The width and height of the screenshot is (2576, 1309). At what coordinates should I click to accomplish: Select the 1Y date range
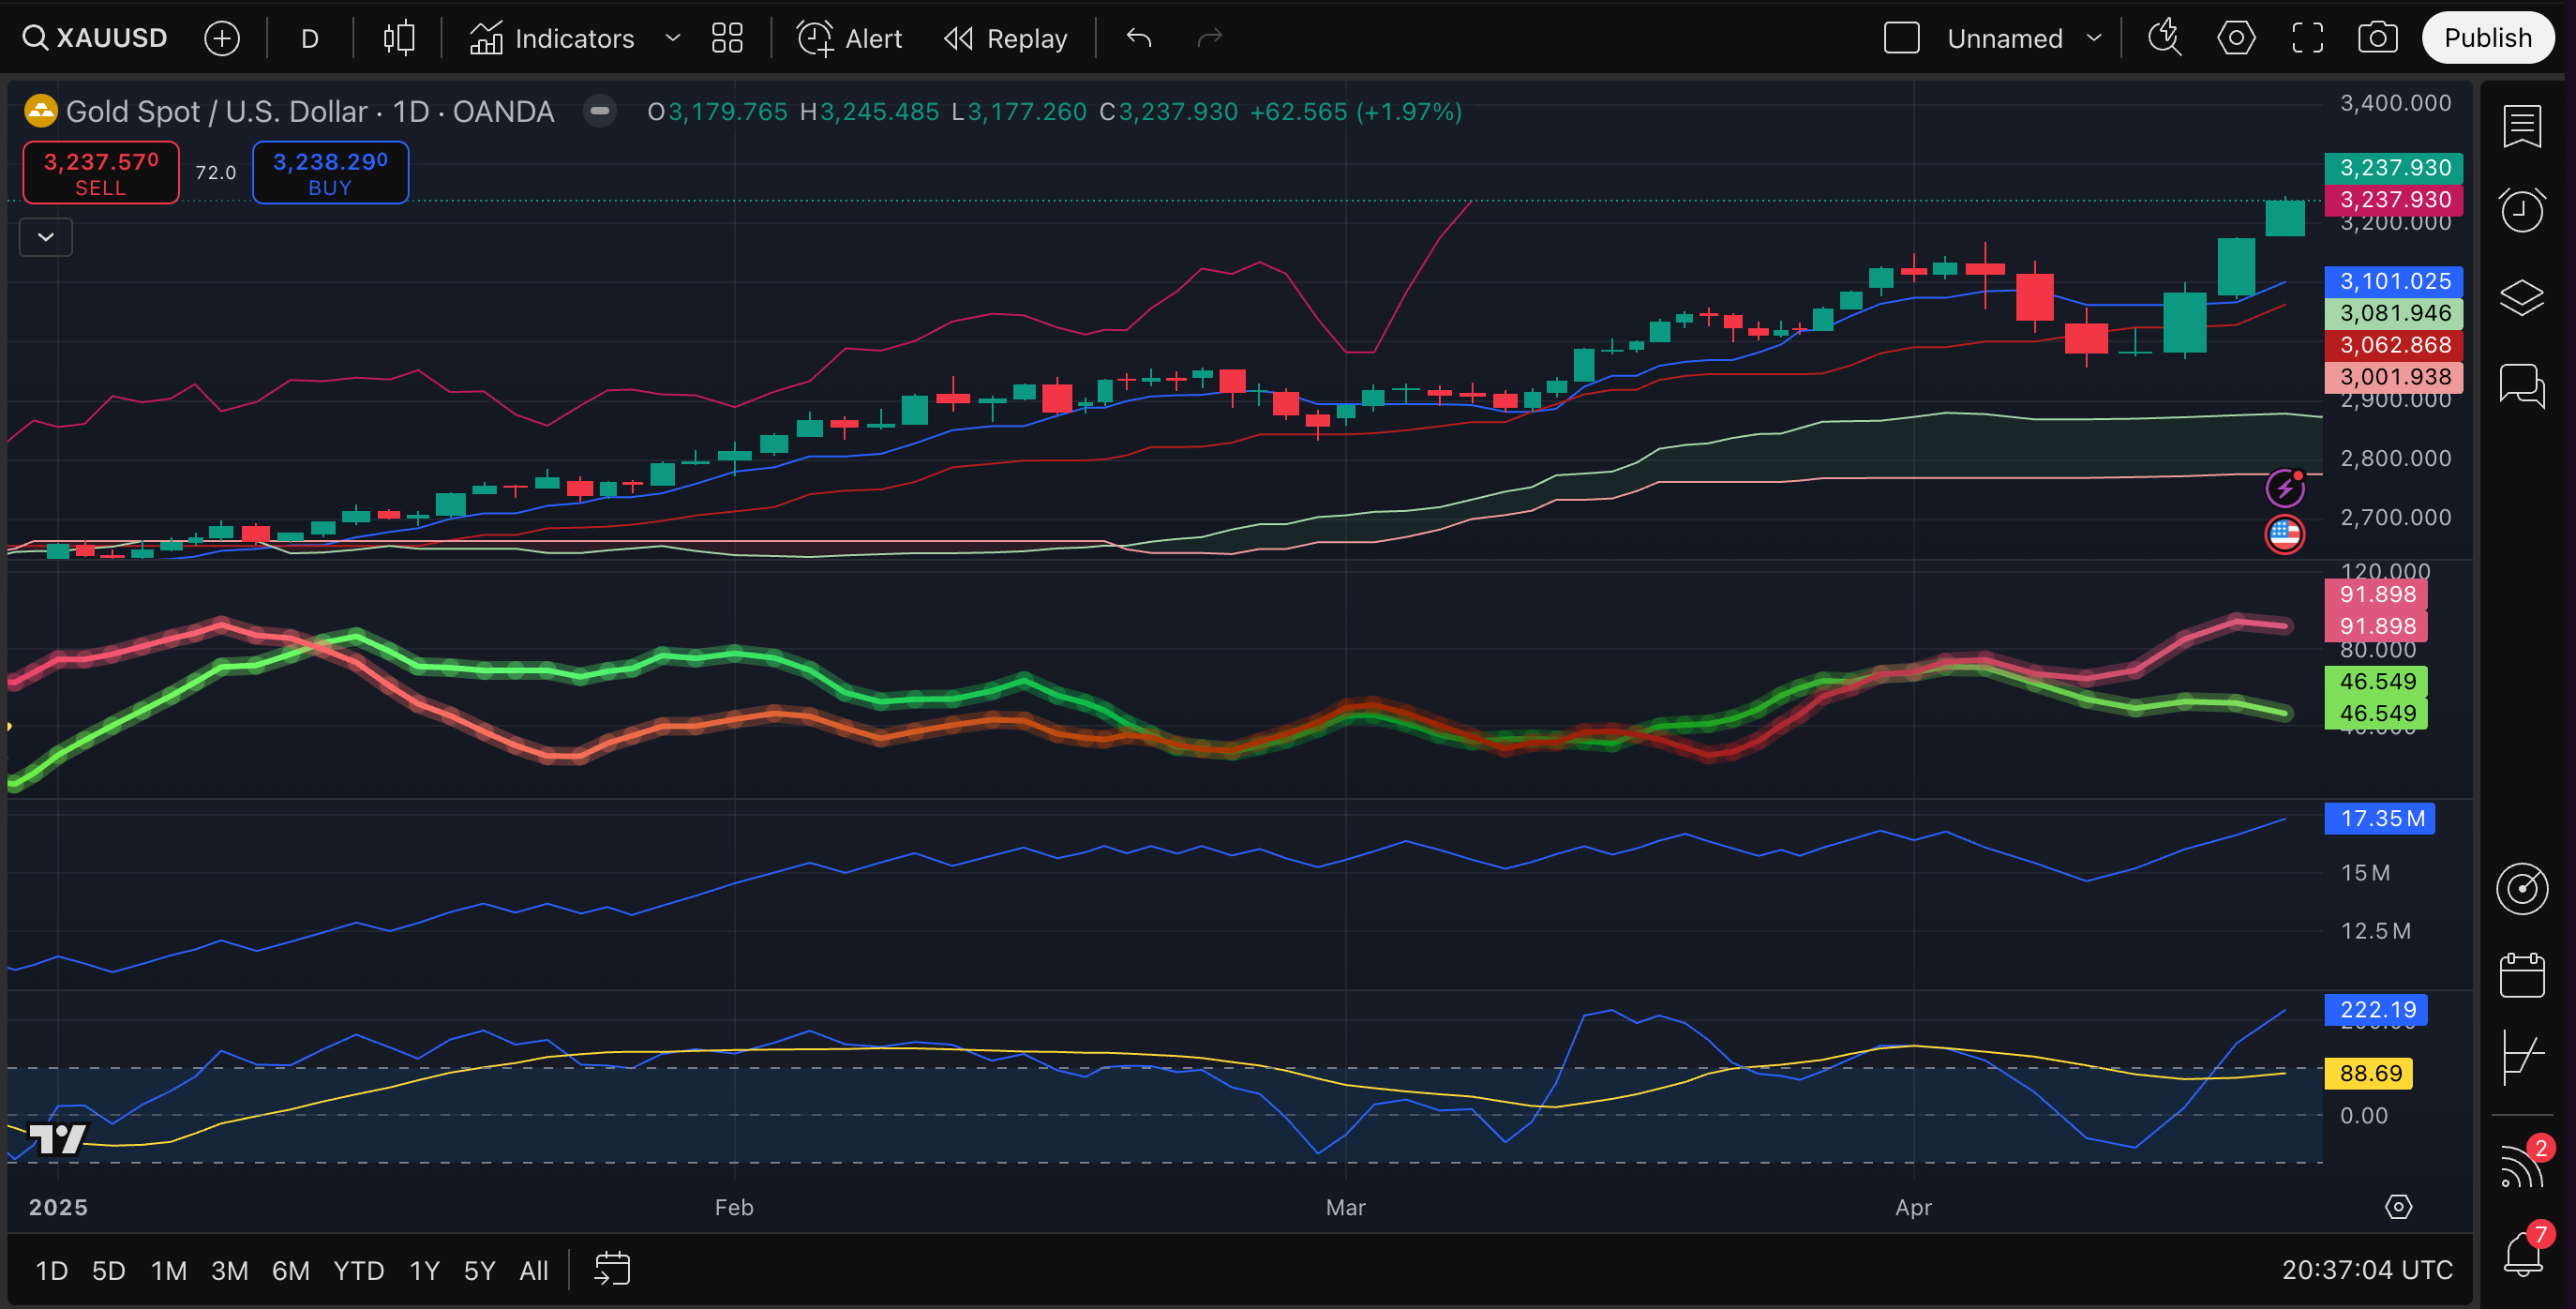click(425, 1271)
